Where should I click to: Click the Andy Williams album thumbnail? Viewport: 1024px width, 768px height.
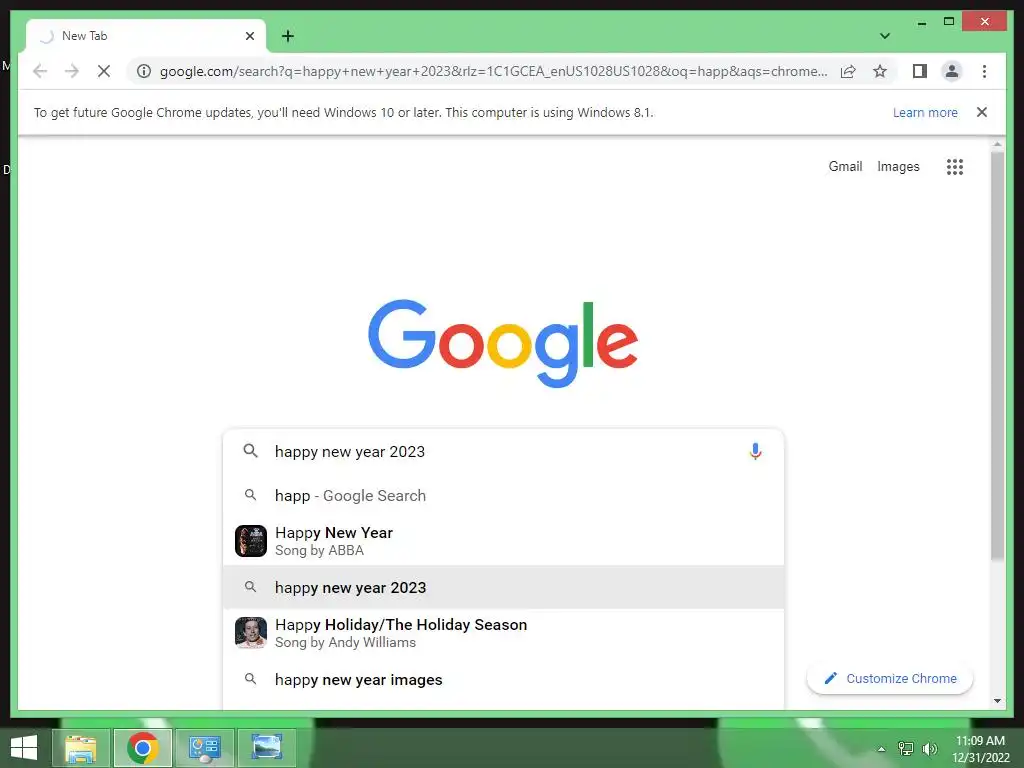pyautogui.click(x=251, y=632)
